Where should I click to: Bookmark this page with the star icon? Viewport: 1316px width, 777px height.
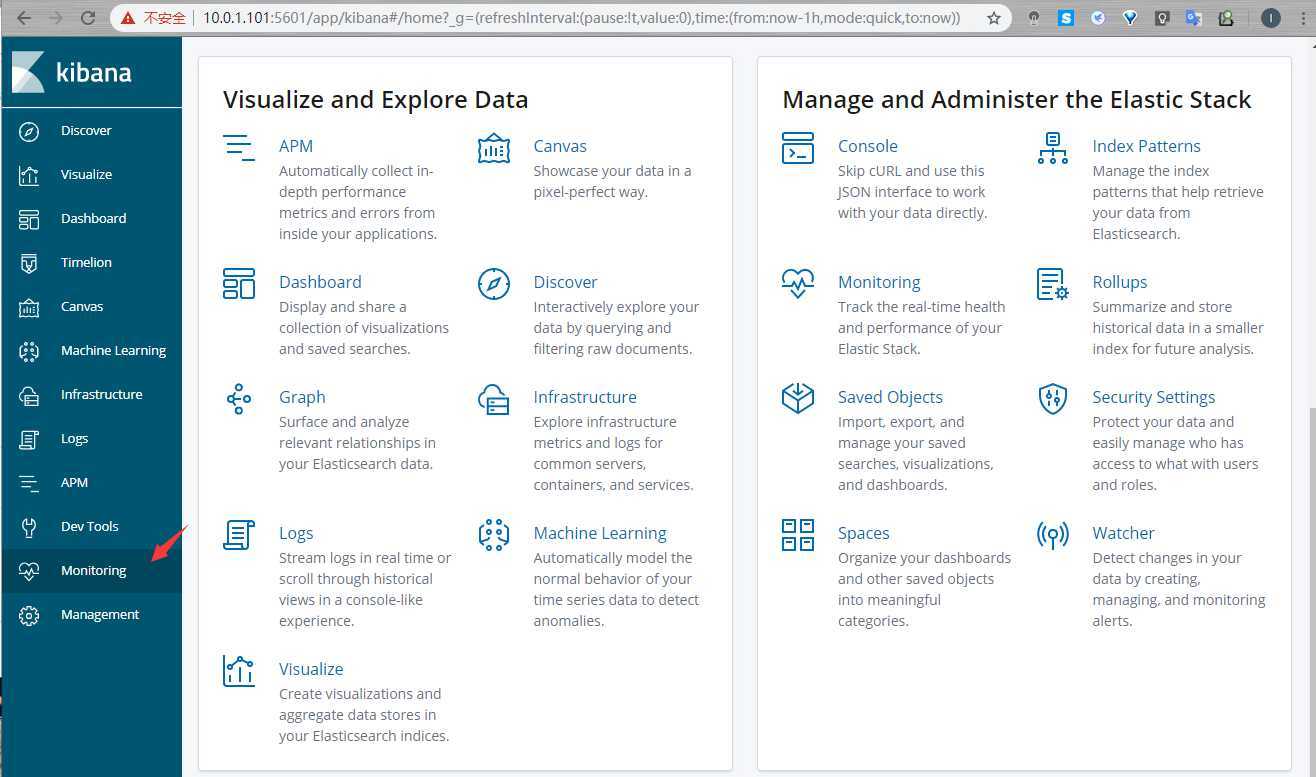993,18
